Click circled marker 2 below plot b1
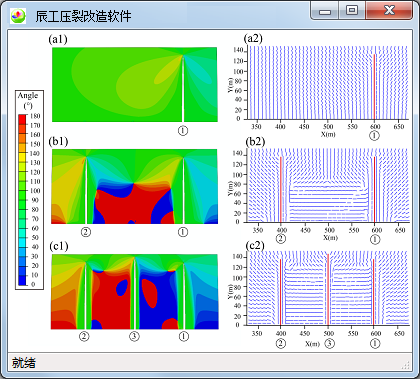This screenshot has height=380, width=420. [86, 232]
